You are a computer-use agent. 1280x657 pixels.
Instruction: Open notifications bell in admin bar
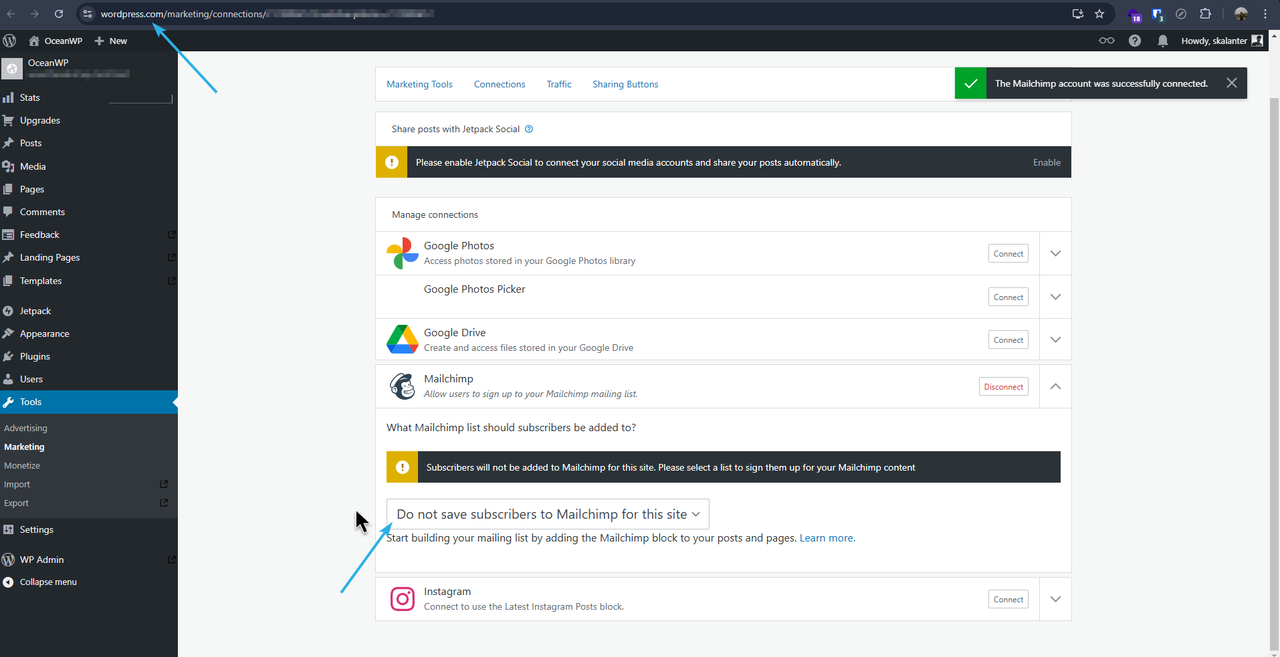click(1163, 41)
